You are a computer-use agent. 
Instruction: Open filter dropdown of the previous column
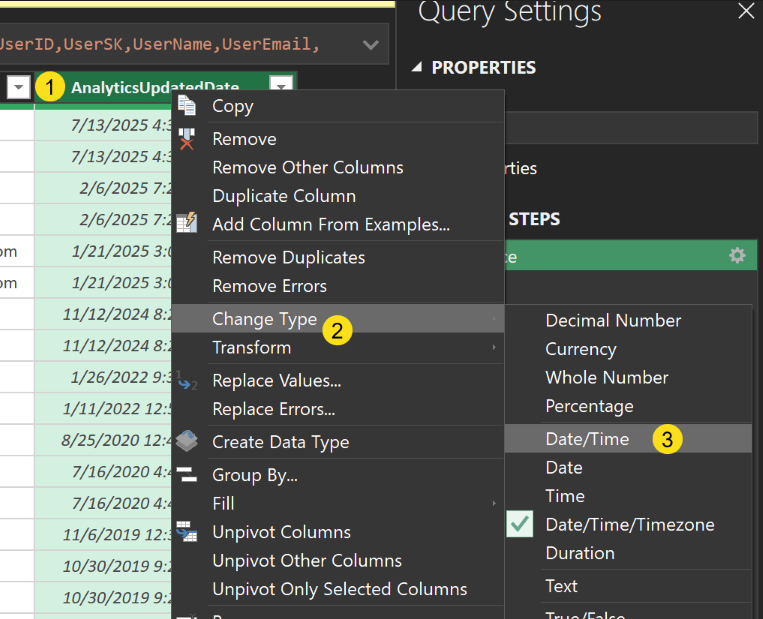point(18,88)
